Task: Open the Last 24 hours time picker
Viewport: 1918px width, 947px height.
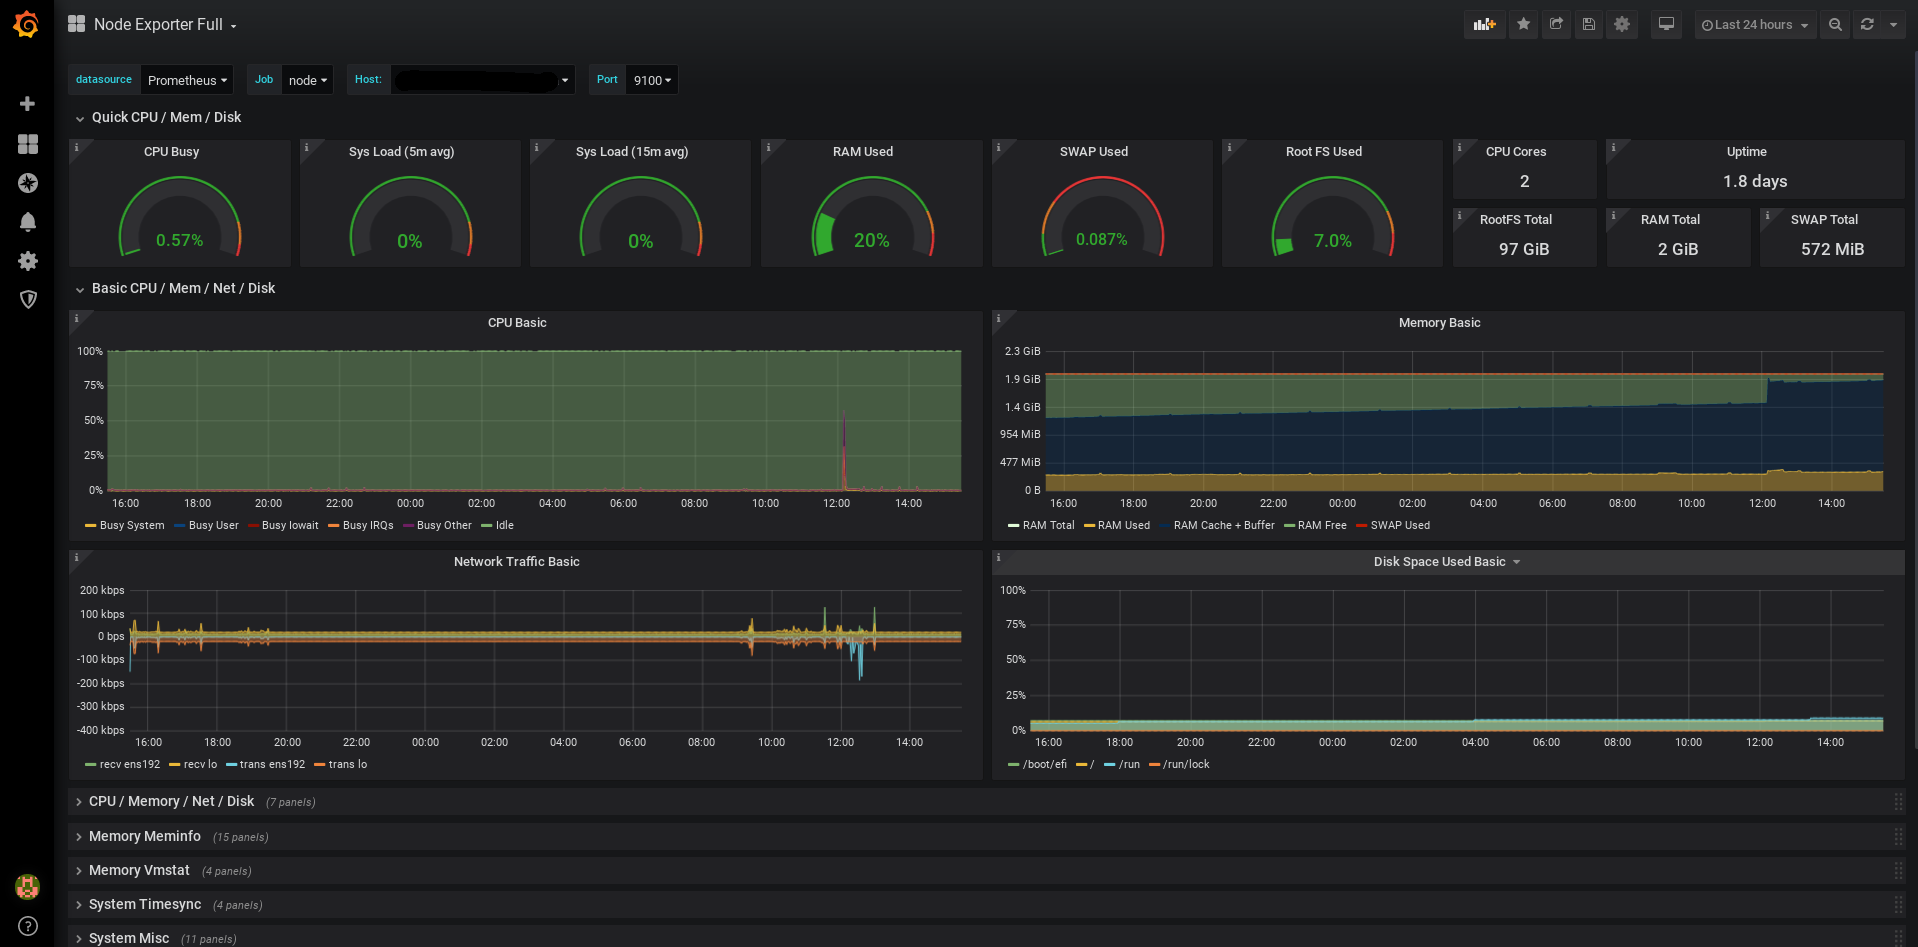Action: [x=1753, y=24]
